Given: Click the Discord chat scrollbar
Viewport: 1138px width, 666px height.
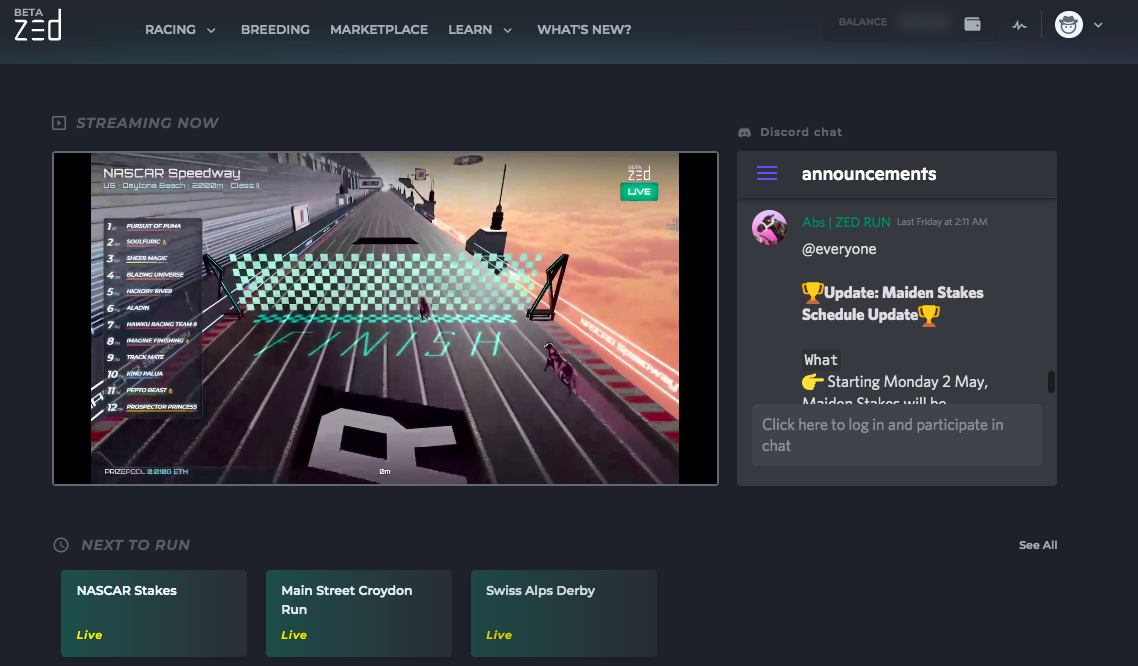Looking at the screenshot, I should click(x=1051, y=382).
